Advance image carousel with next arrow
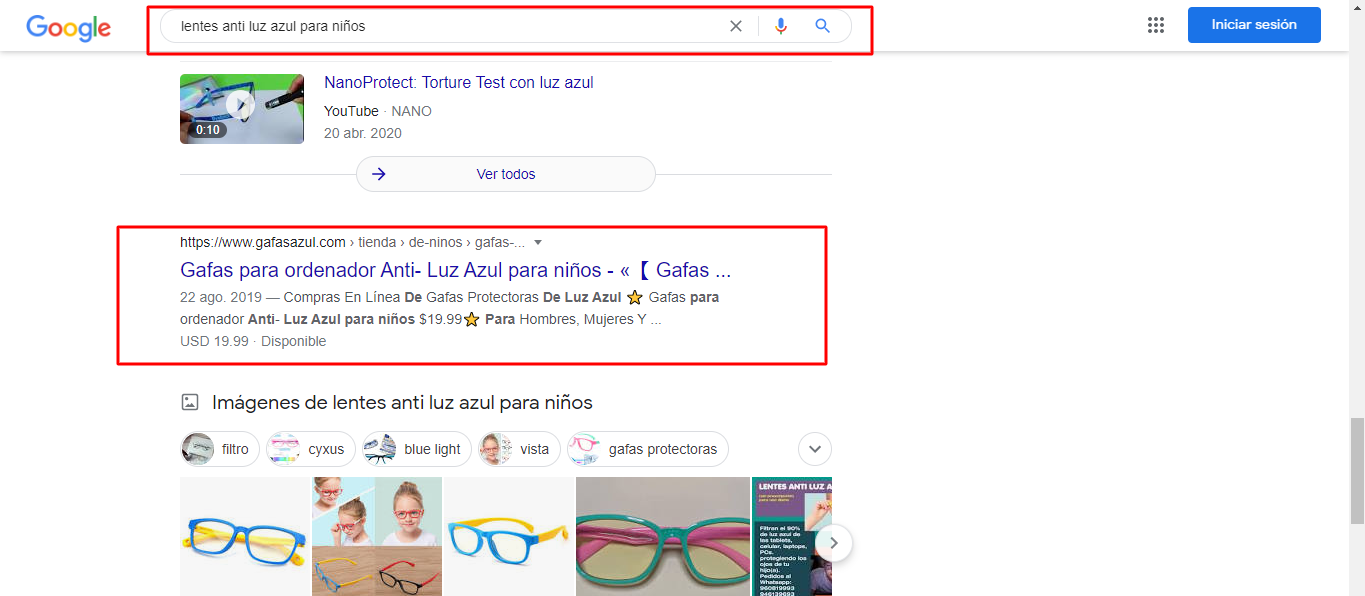This screenshot has height=596, width=1365. (834, 543)
